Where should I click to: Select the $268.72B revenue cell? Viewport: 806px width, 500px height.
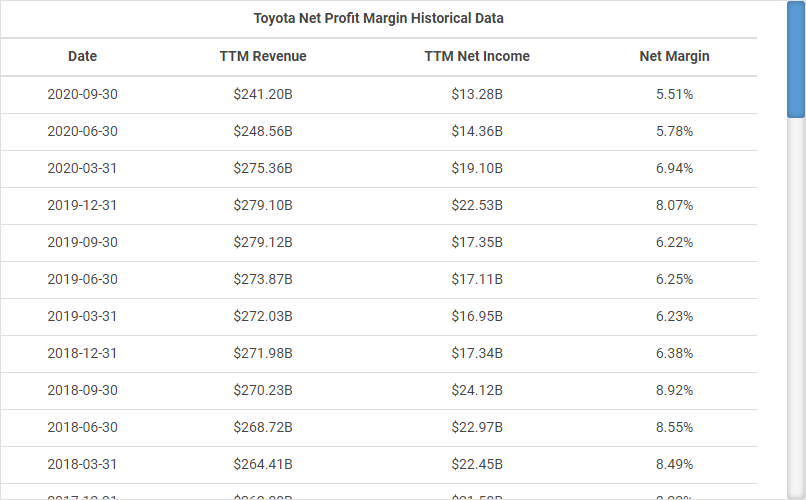click(263, 428)
